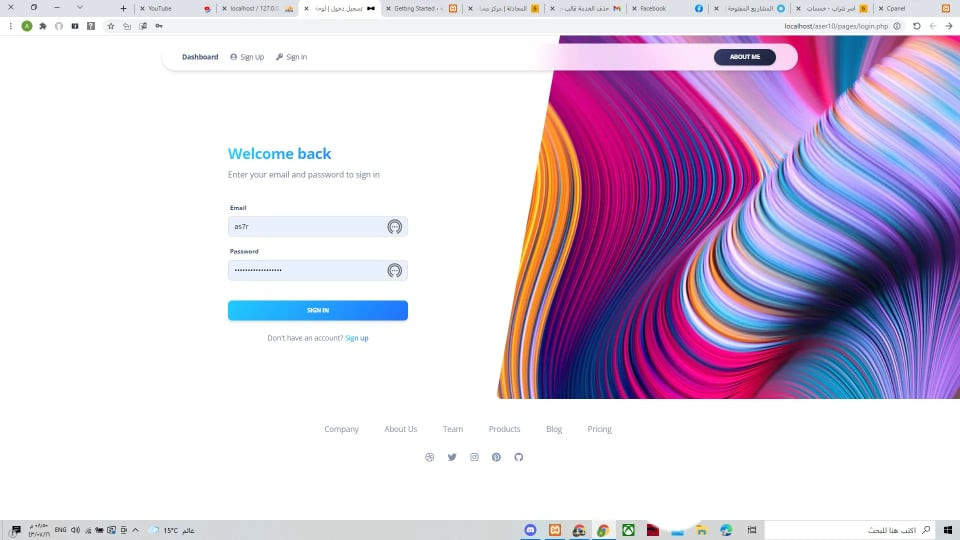
Task: Switch to the Cpanel tab
Action: 915,9
